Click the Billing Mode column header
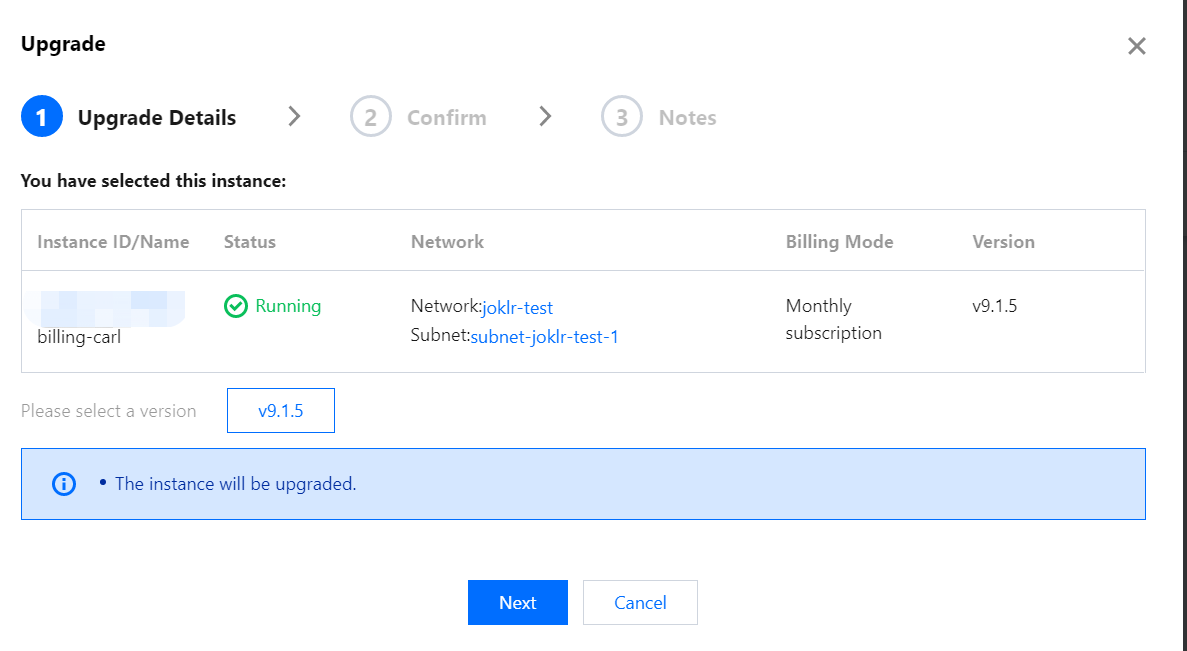 point(839,242)
